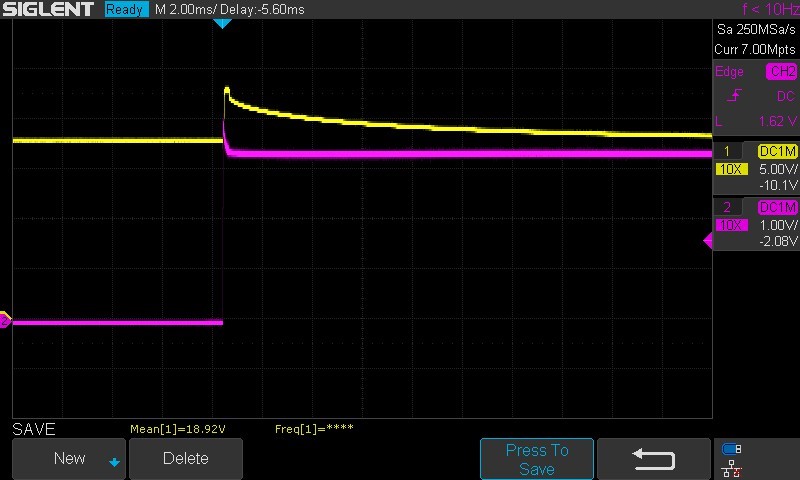Click the SIGLENT logo
This screenshot has height=480, width=800.
(48, 9)
